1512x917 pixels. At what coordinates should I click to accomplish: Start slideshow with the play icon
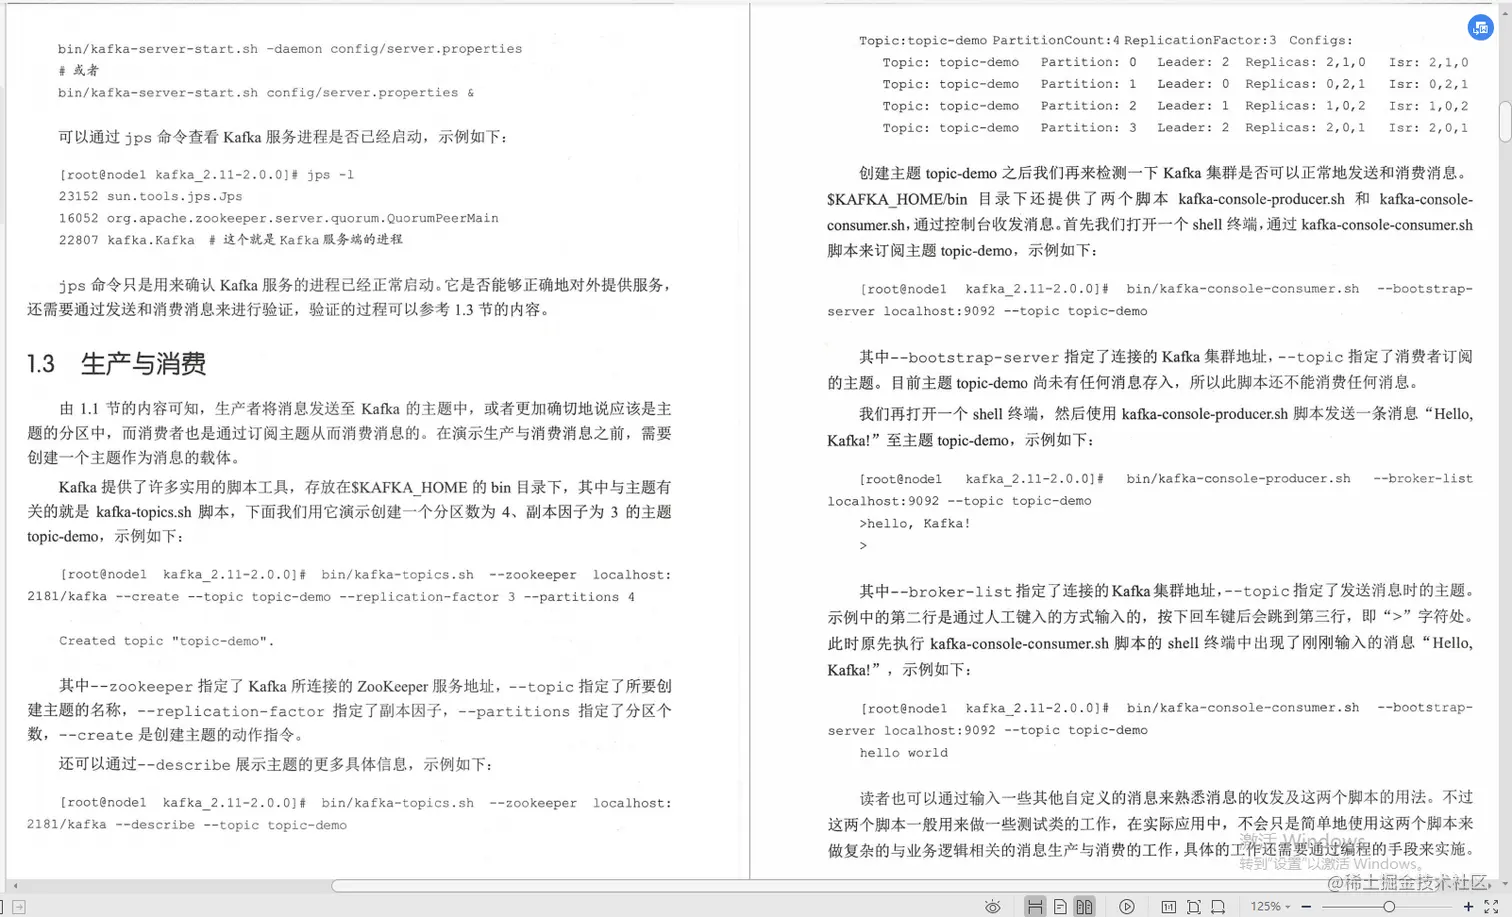[1127, 906]
